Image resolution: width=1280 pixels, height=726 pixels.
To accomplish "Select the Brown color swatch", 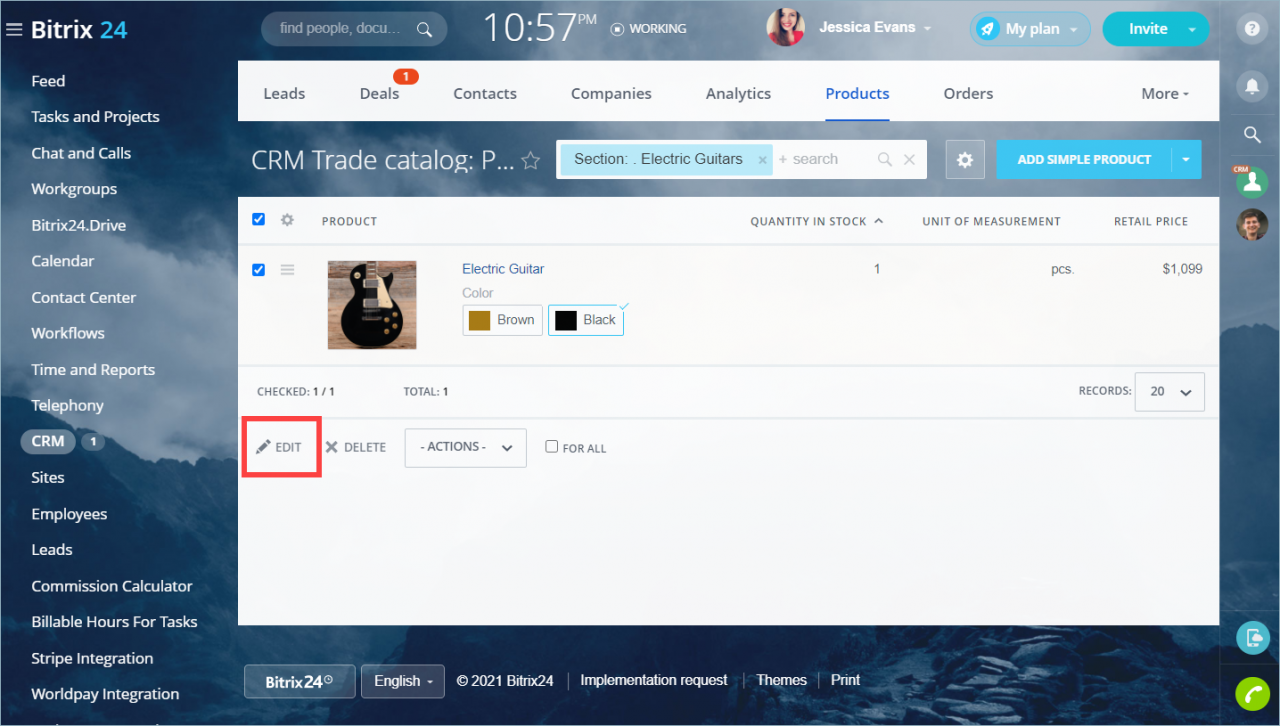I will click(502, 320).
